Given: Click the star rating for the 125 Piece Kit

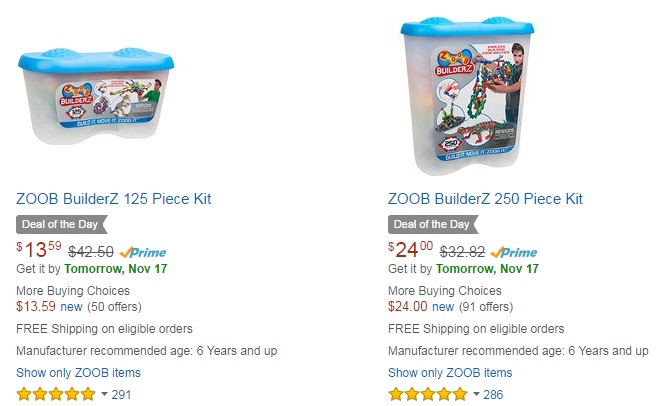Looking at the screenshot, I should 56,394.
